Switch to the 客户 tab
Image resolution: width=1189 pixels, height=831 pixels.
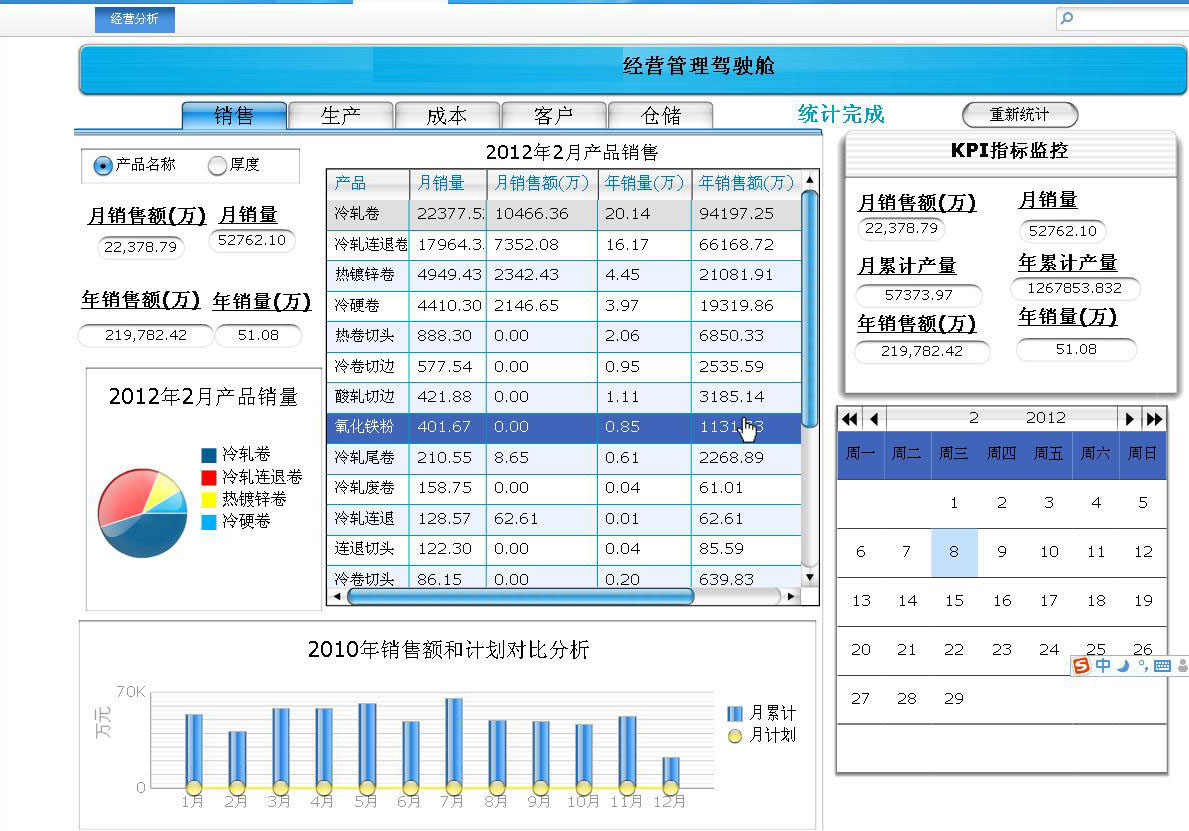click(x=553, y=116)
